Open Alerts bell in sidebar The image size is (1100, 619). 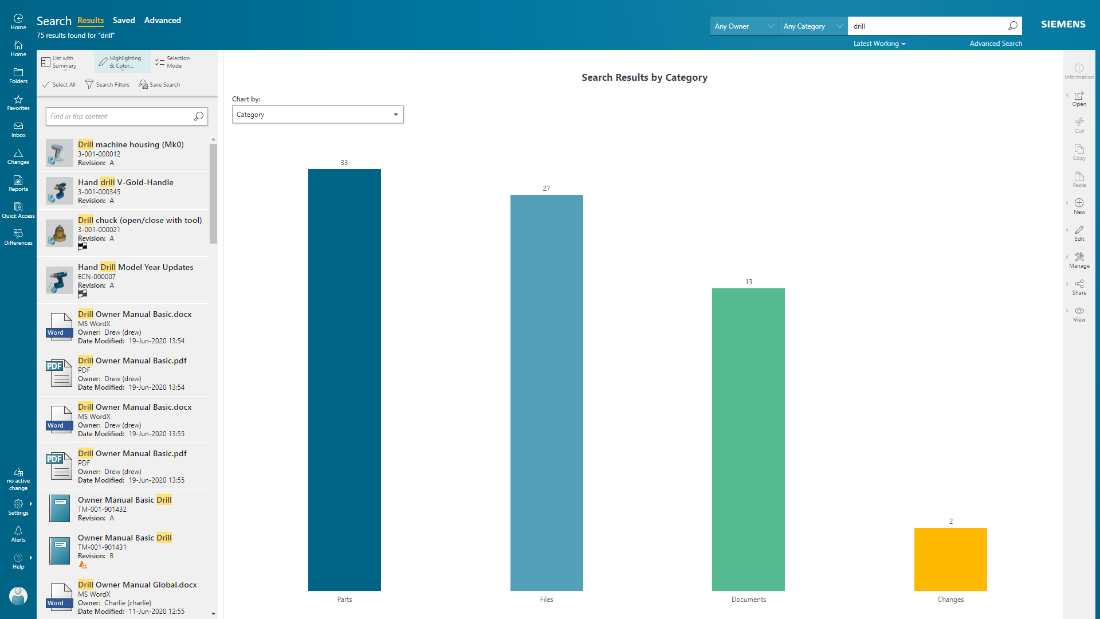(x=18, y=533)
